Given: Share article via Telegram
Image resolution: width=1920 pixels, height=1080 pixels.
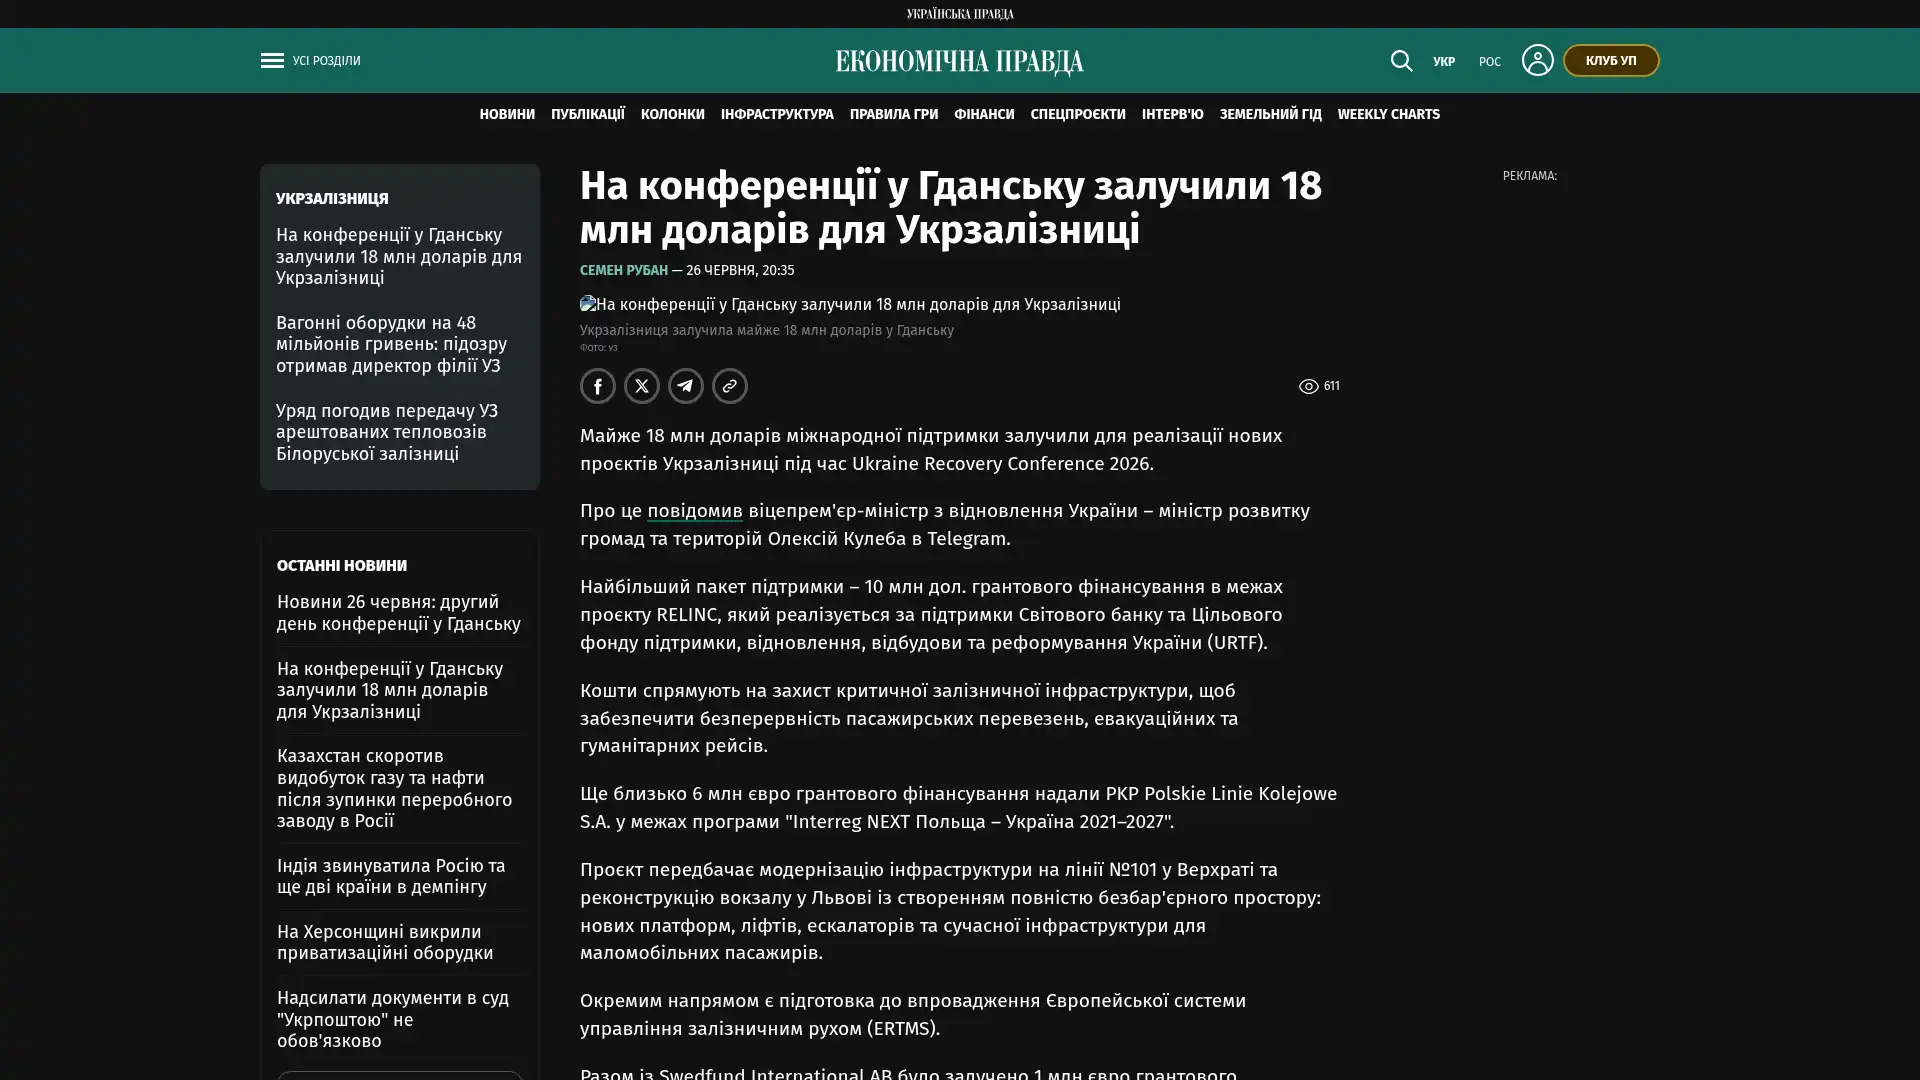Looking at the screenshot, I should point(686,386).
